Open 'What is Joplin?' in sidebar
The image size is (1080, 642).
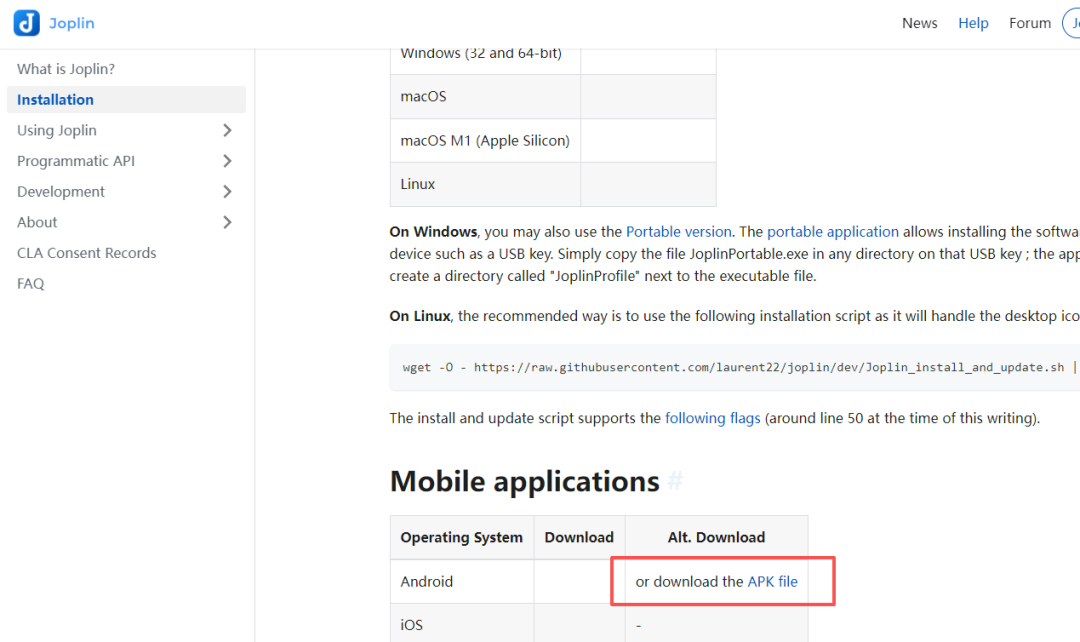(66, 69)
